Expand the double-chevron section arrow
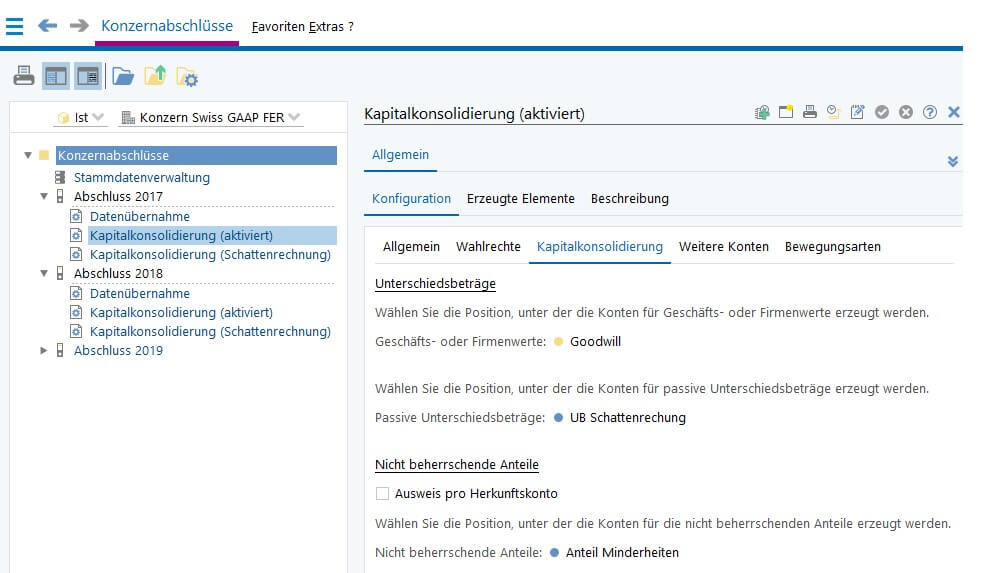 pyautogui.click(x=953, y=161)
